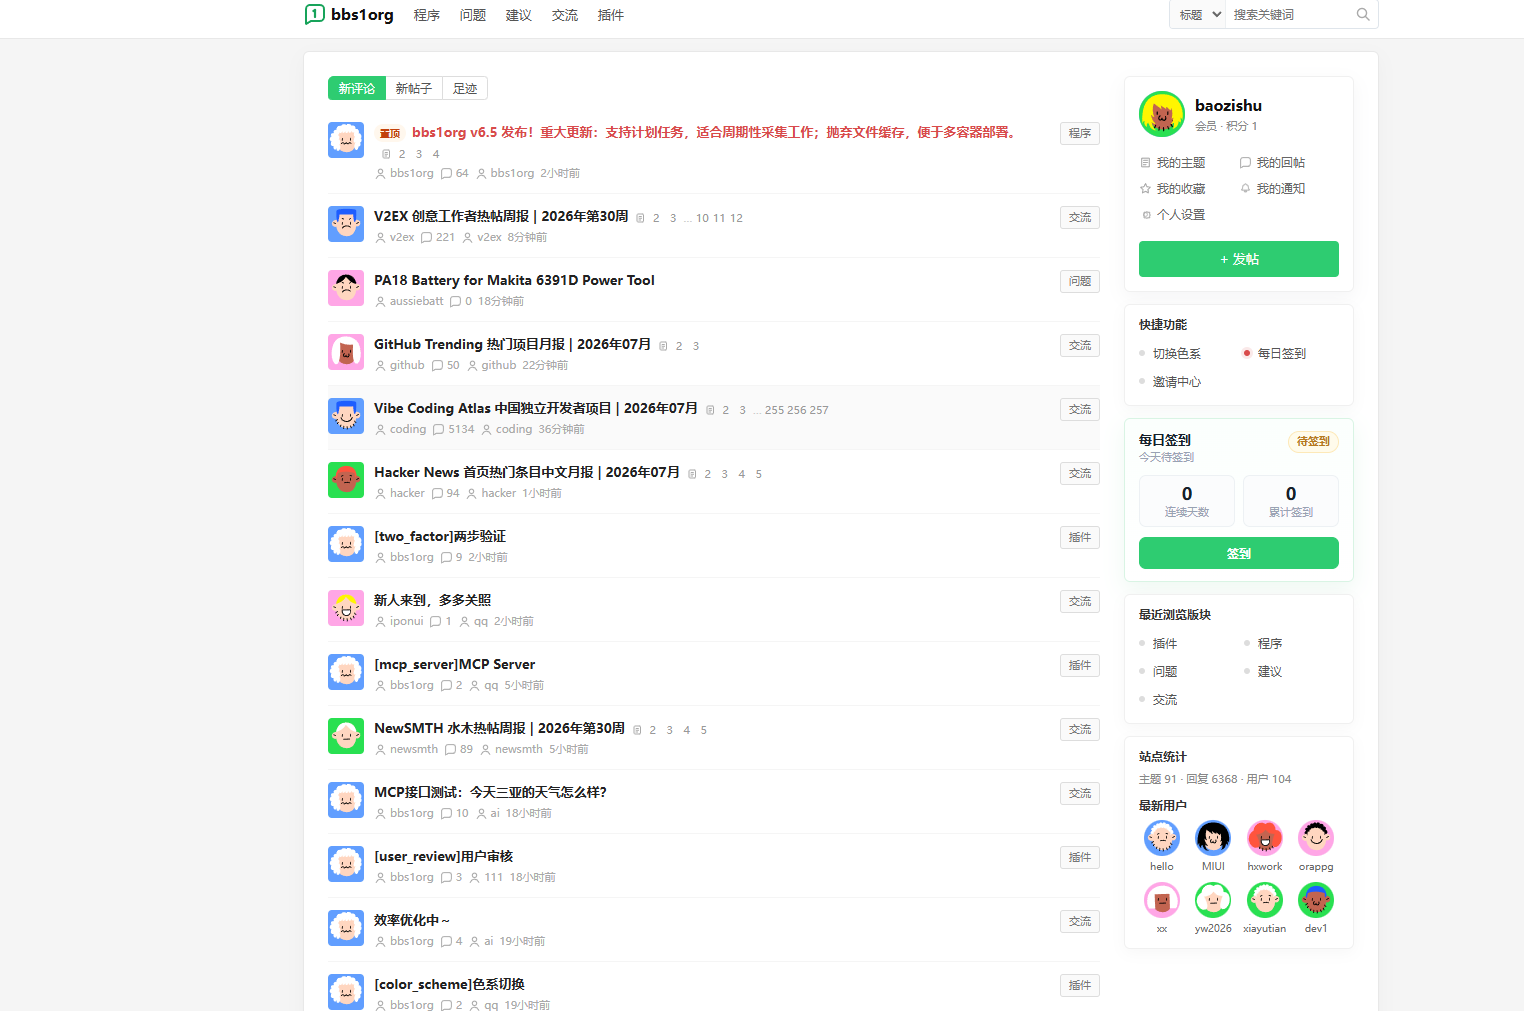
Task: Click the green 发帖 button
Action: coord(1239,259)
